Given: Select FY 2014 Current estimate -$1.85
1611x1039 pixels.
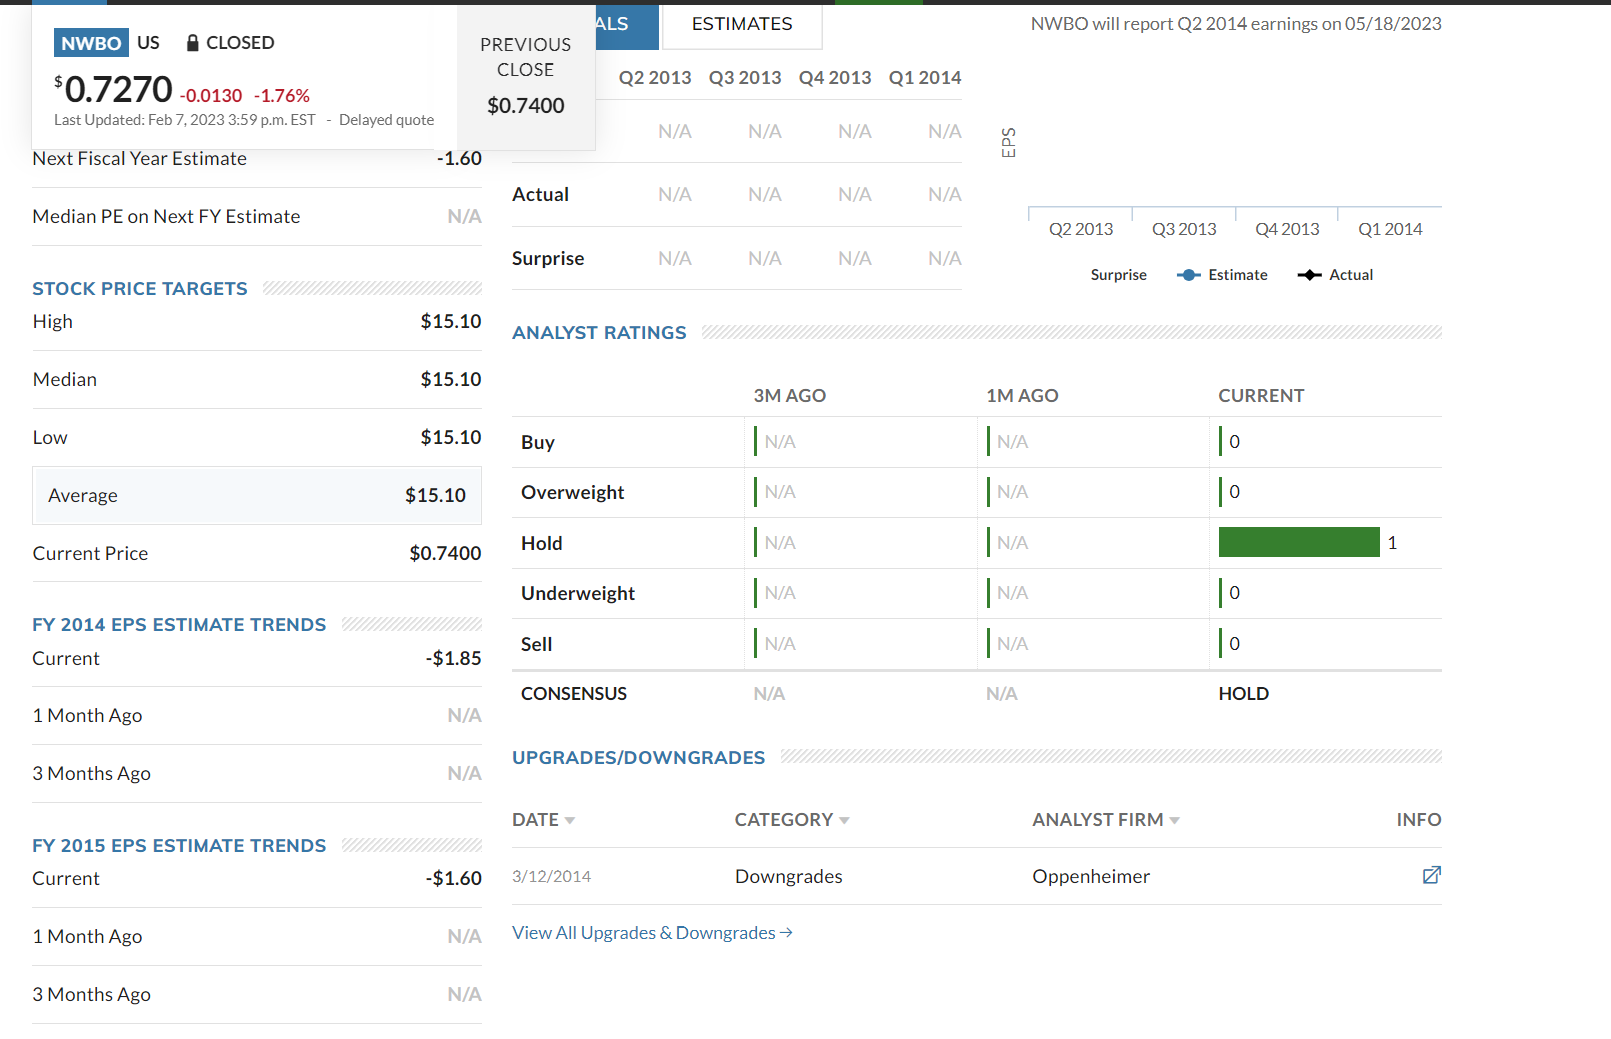Looking at the screenshot, I should 453,659.
